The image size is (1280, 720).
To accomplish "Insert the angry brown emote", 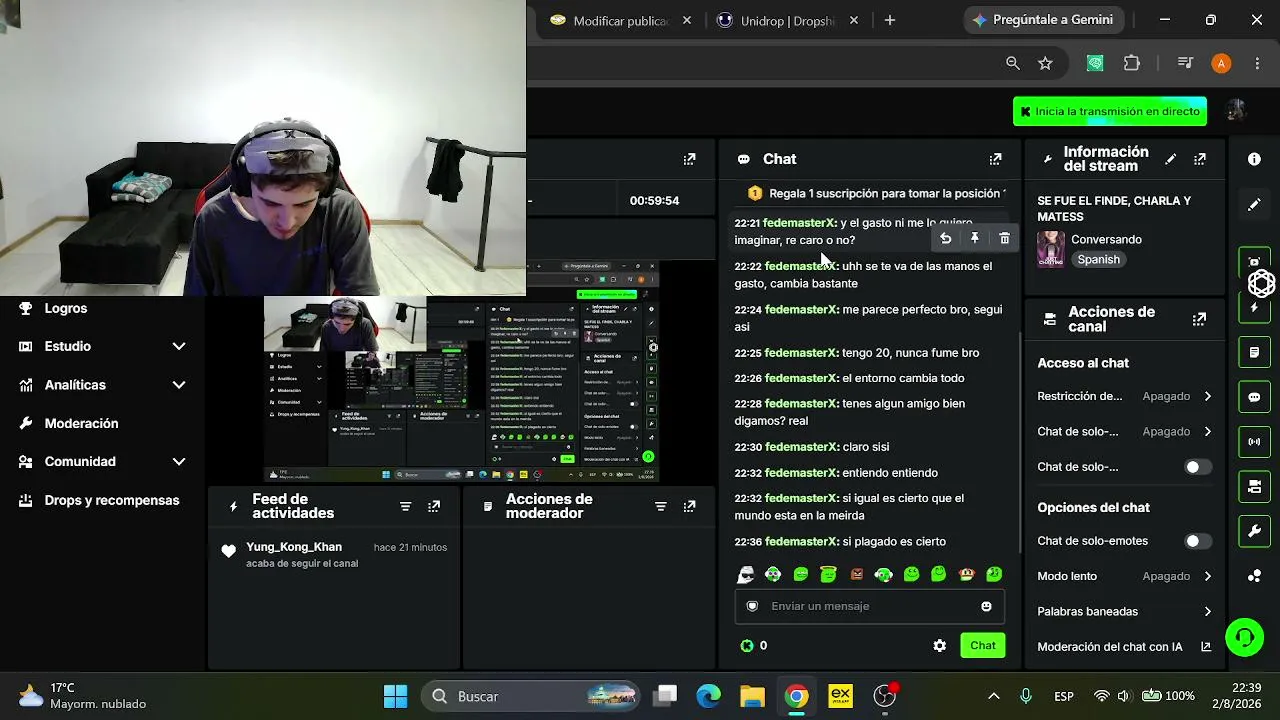I will tap(856, 575).
